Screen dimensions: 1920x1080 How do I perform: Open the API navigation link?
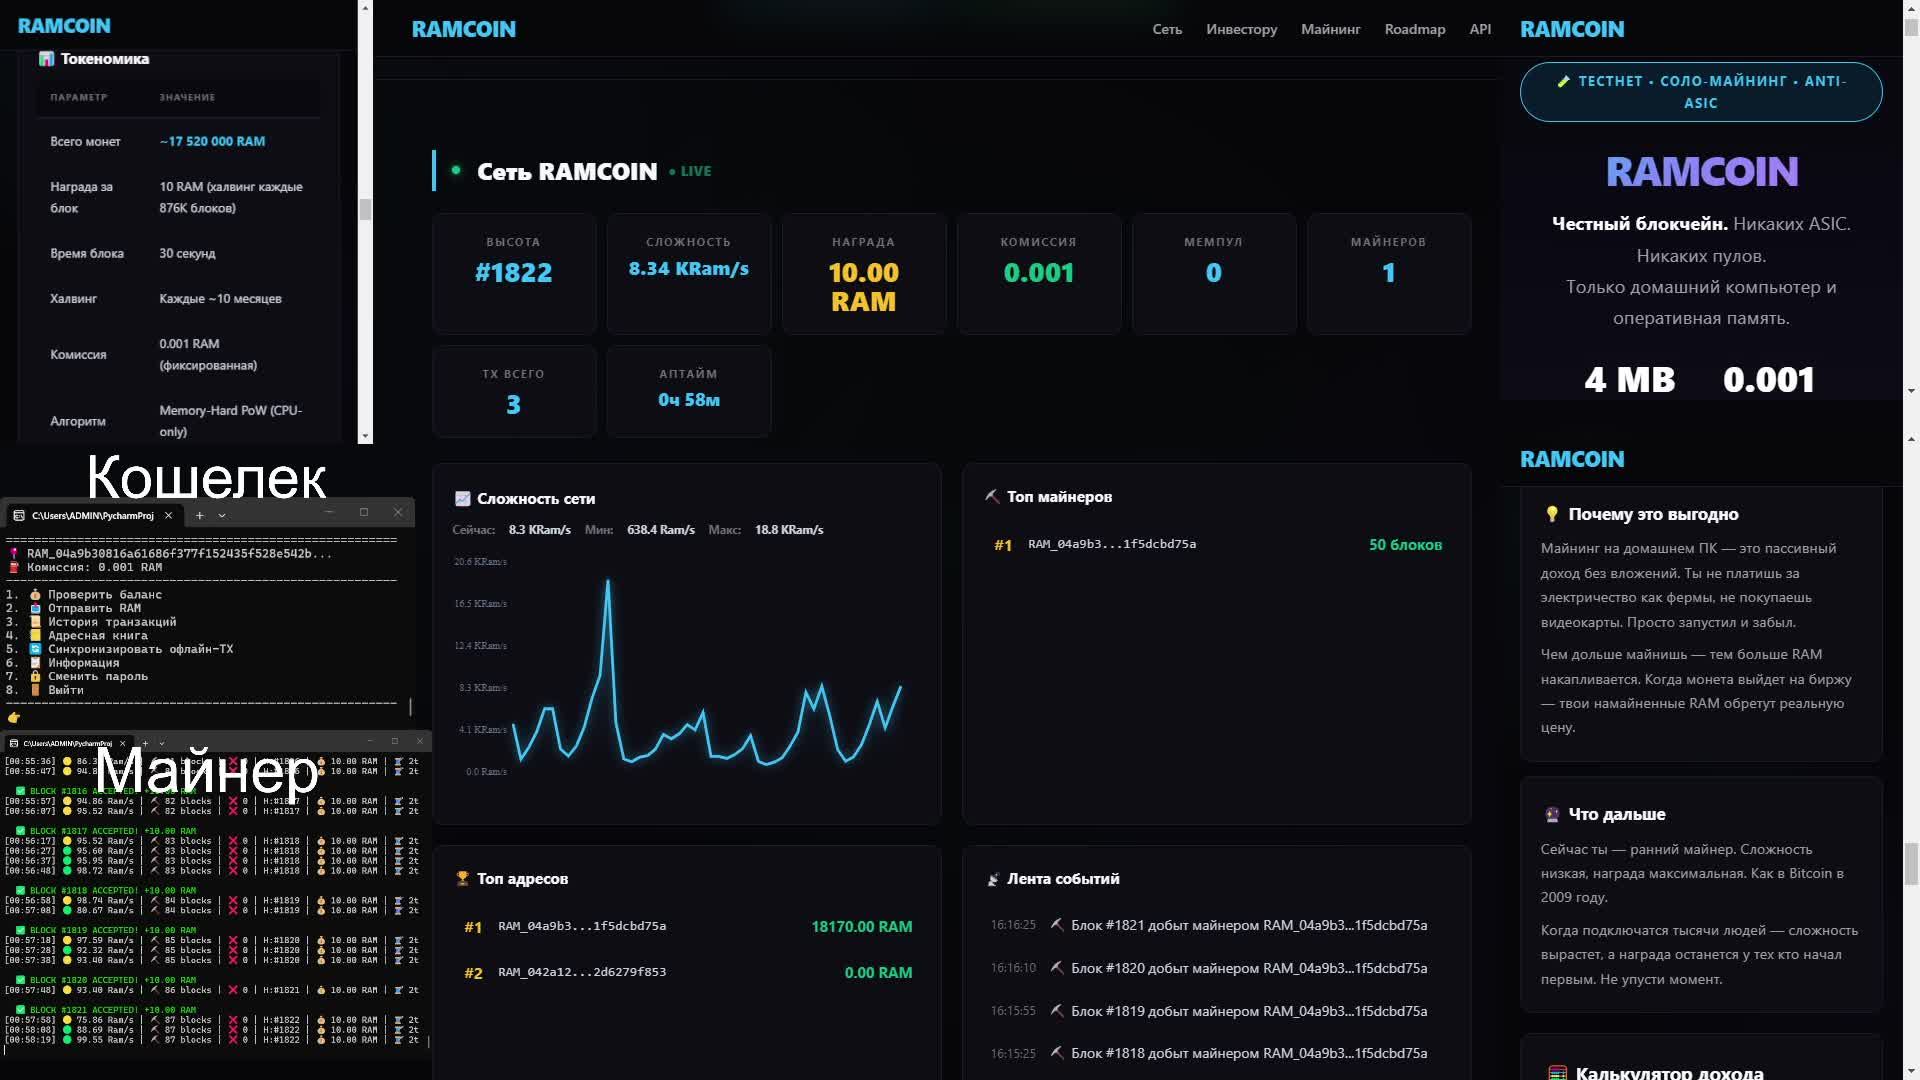[1480, 29]
